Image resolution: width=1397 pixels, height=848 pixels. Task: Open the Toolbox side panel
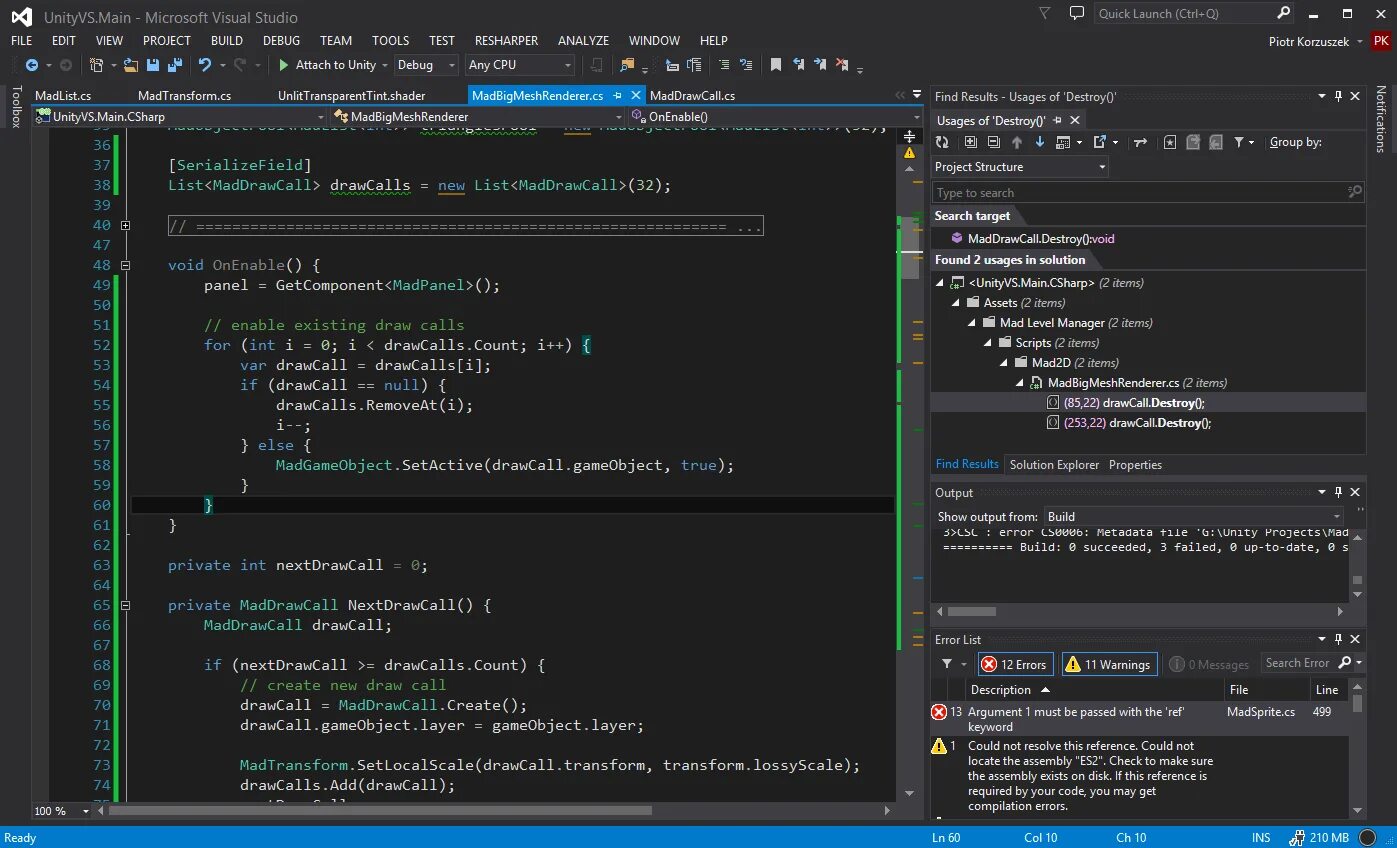tap(15, 106)
